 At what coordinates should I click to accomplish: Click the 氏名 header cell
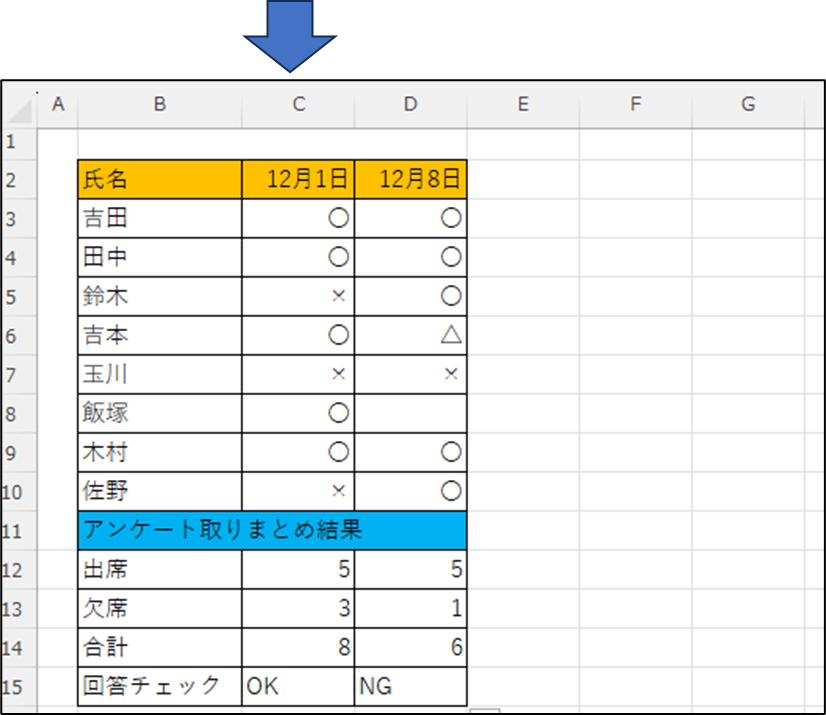pos(160,179)
